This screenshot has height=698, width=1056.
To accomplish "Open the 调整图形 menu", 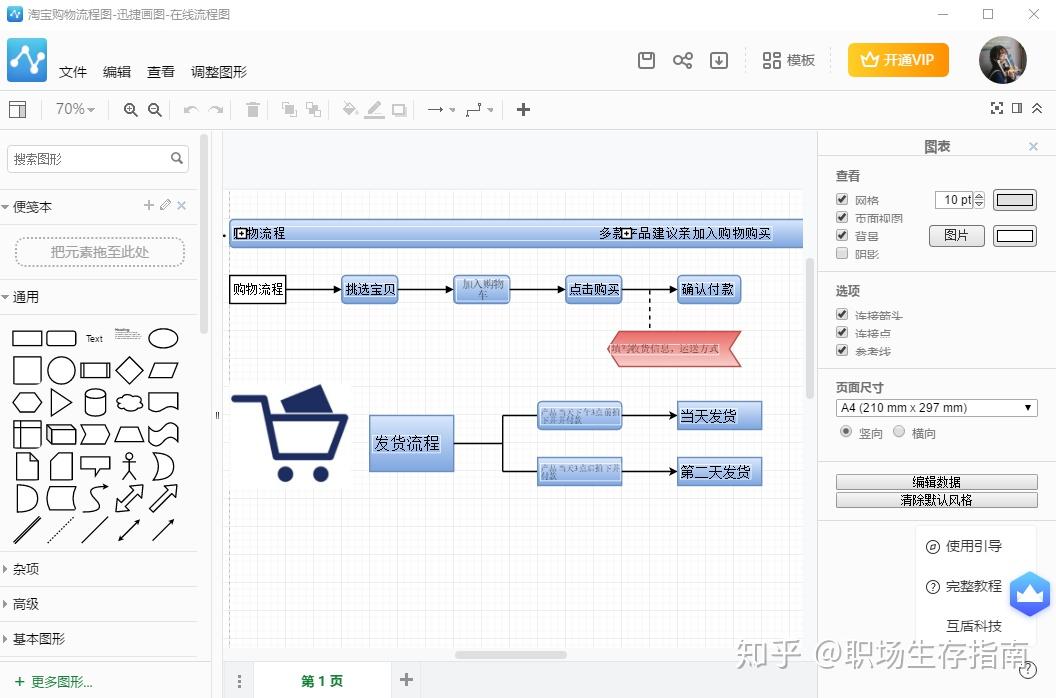I will [219, 72].
